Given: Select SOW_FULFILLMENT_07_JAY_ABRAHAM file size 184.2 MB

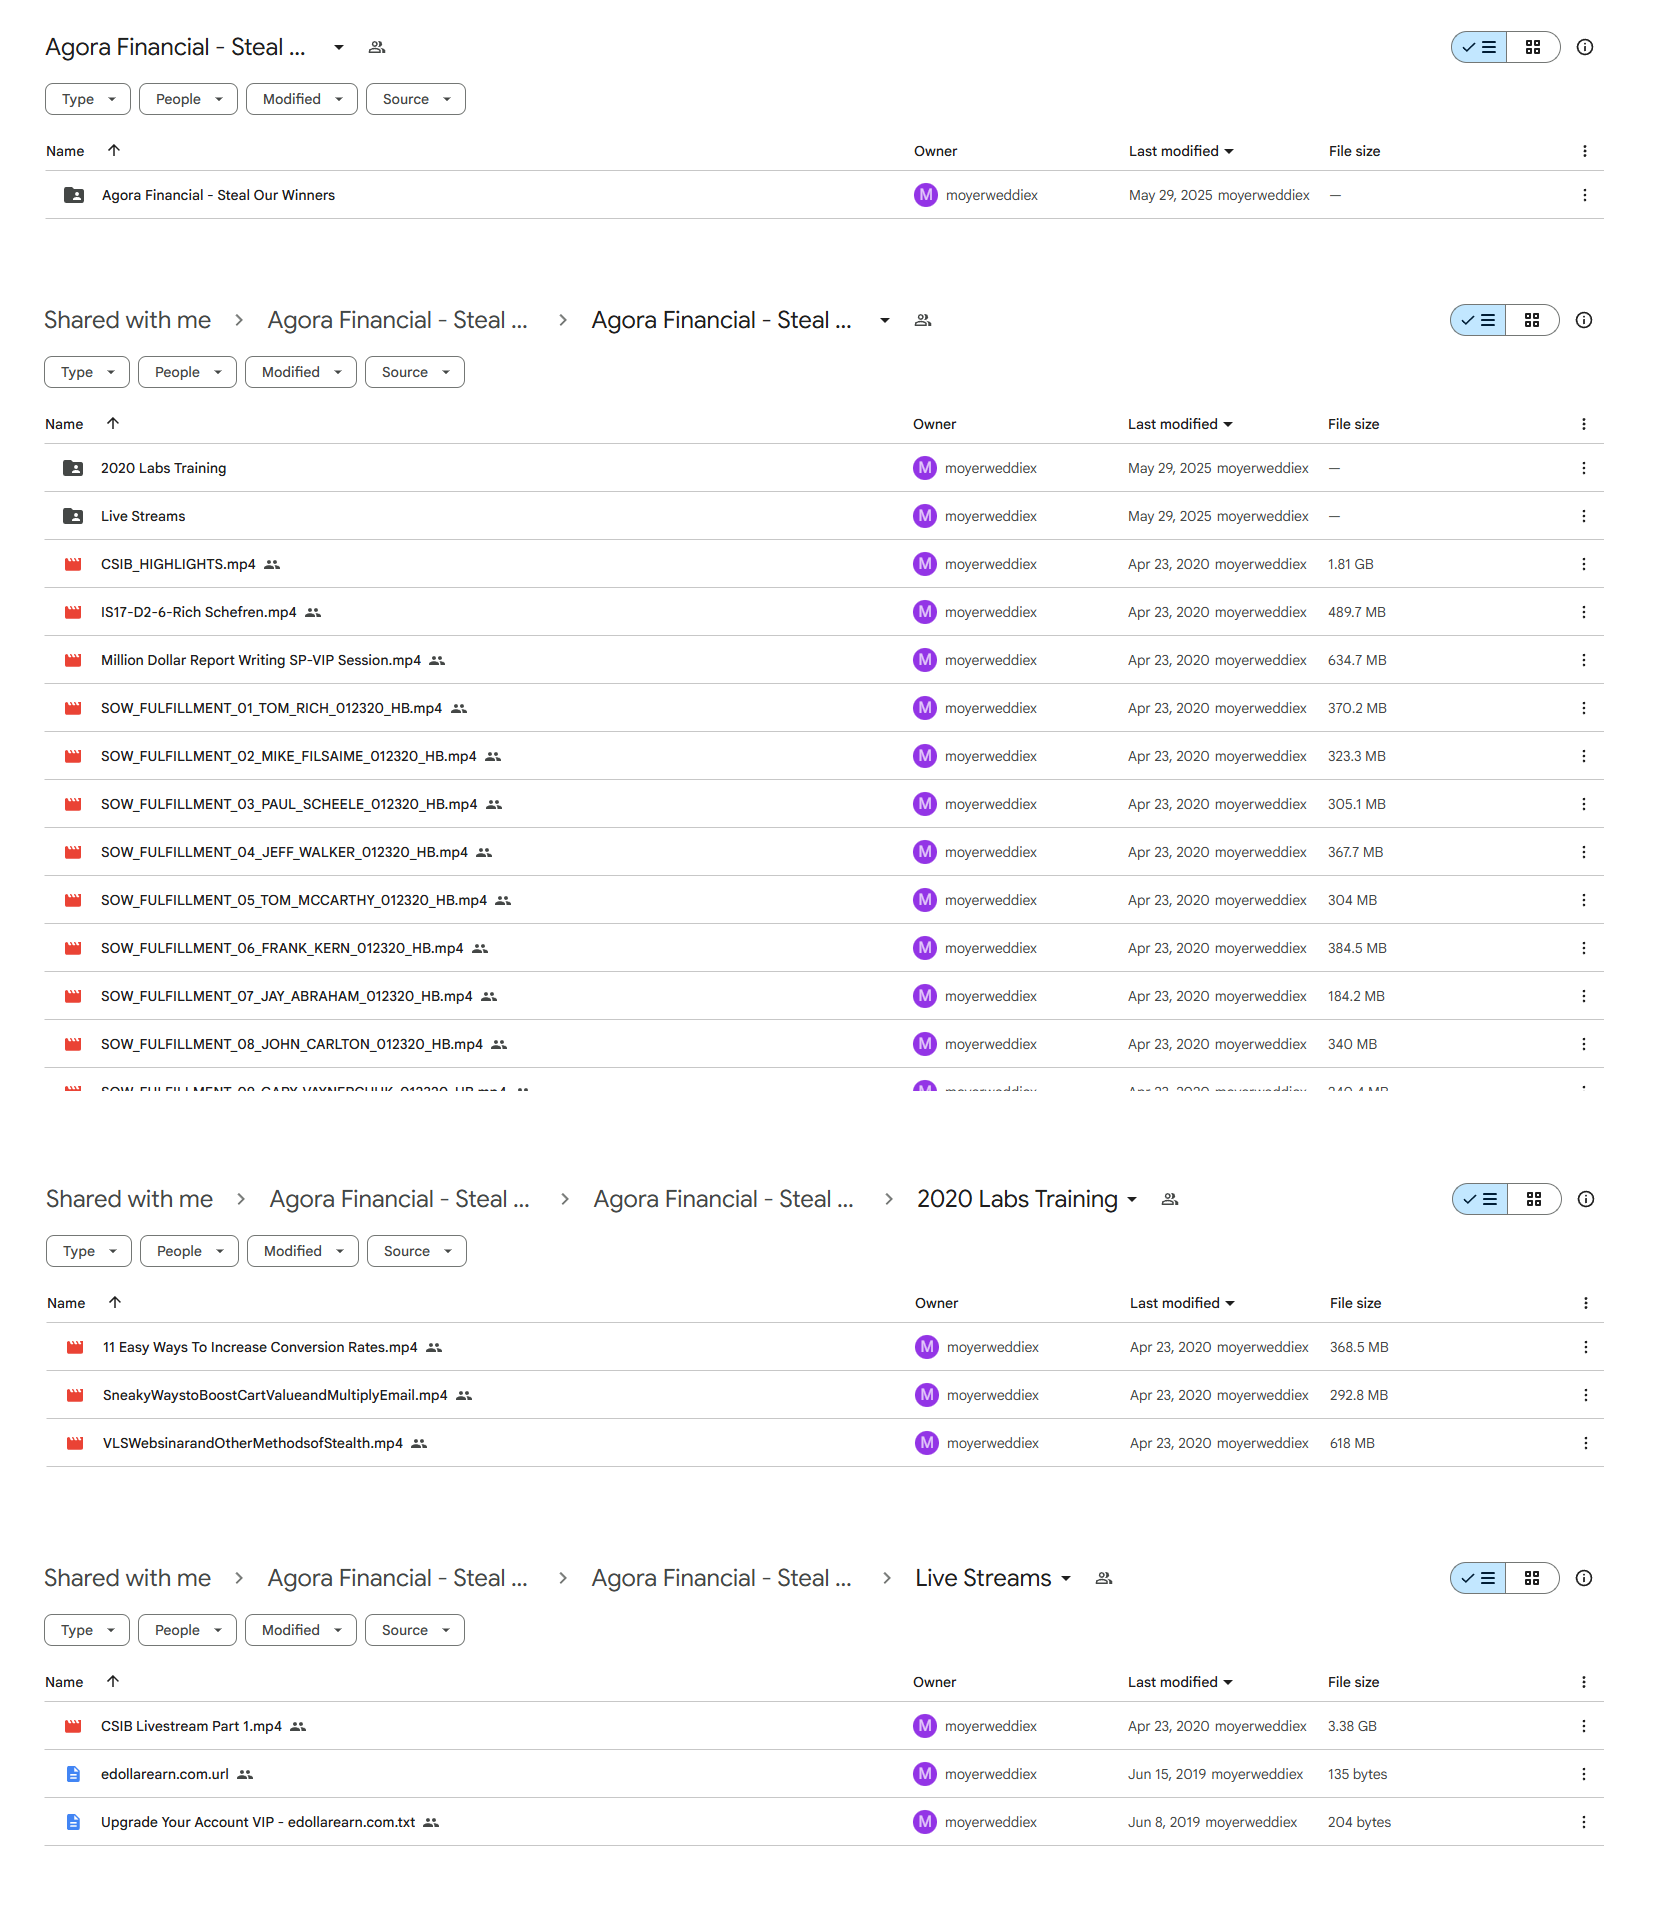Looking at the screenshot, I should pos(1356,996).
